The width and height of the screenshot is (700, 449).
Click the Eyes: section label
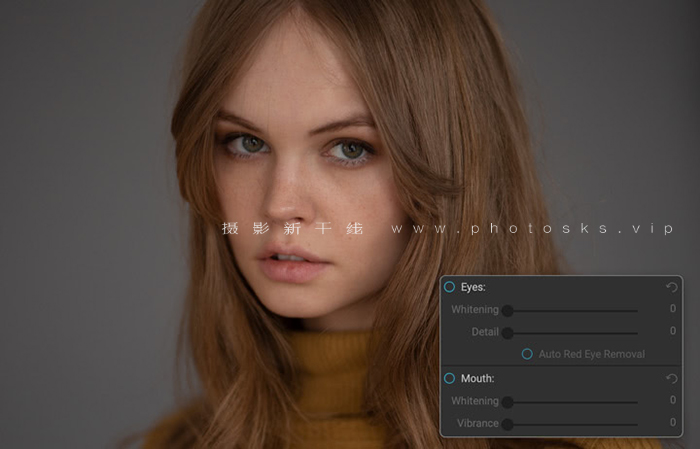(x=473, y=287)
